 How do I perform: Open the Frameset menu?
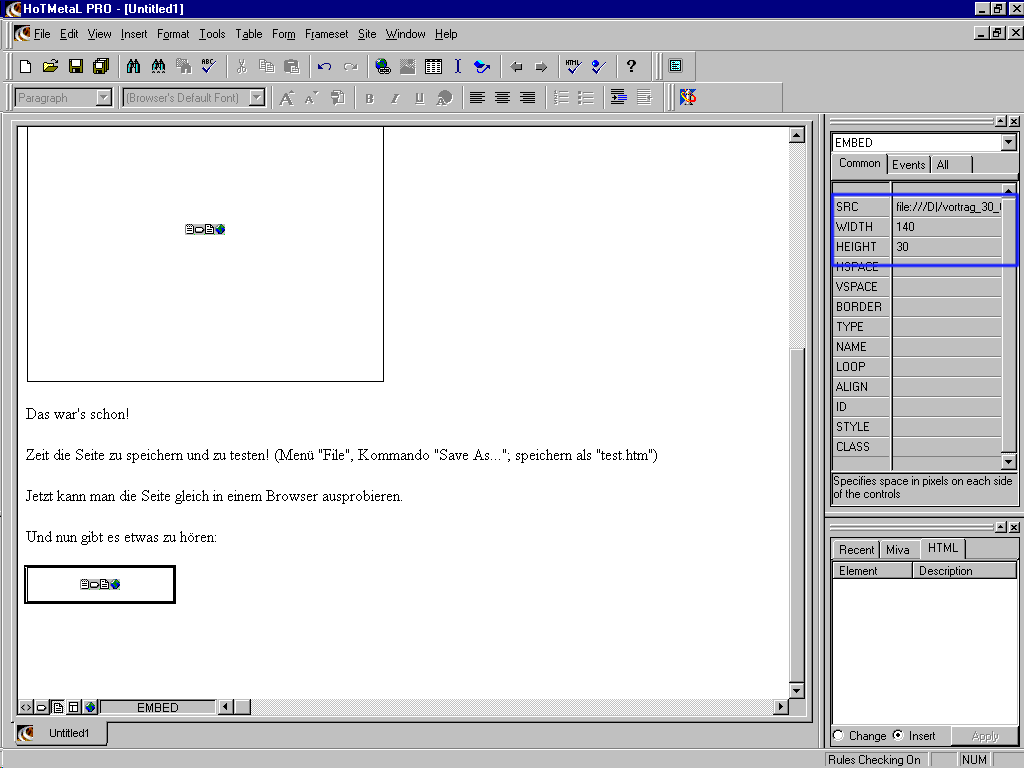327,34
